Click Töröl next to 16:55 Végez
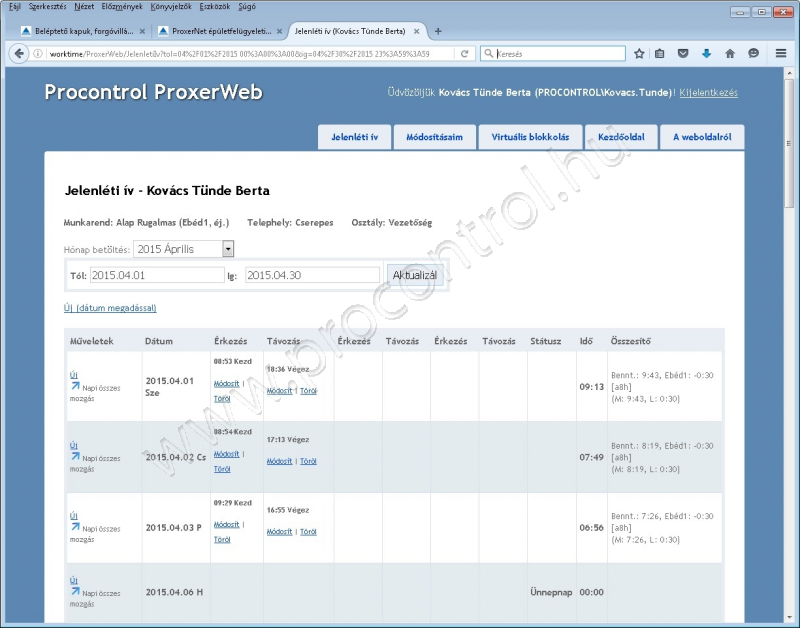This screenshot has height=628, width=800. pyautogui.click(x=308, y=532)
